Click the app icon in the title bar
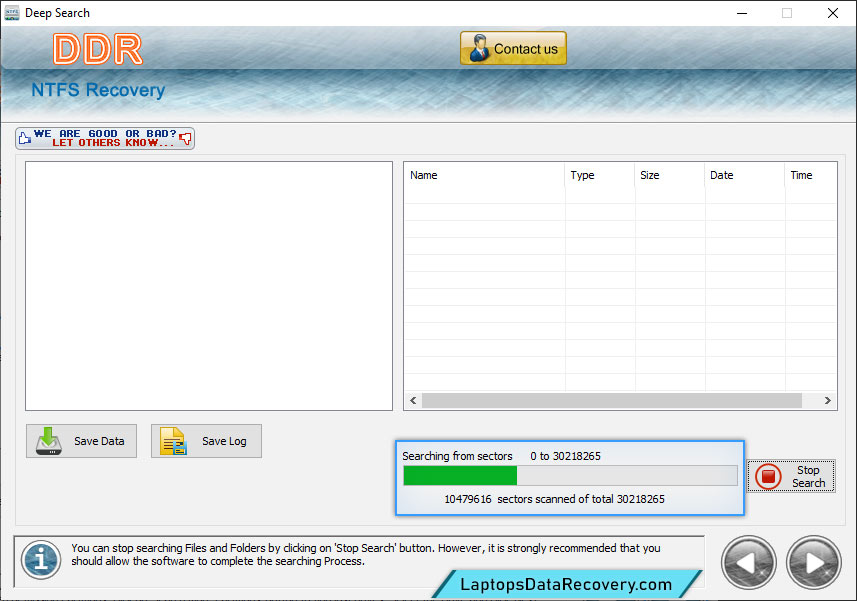 (11, 13)
